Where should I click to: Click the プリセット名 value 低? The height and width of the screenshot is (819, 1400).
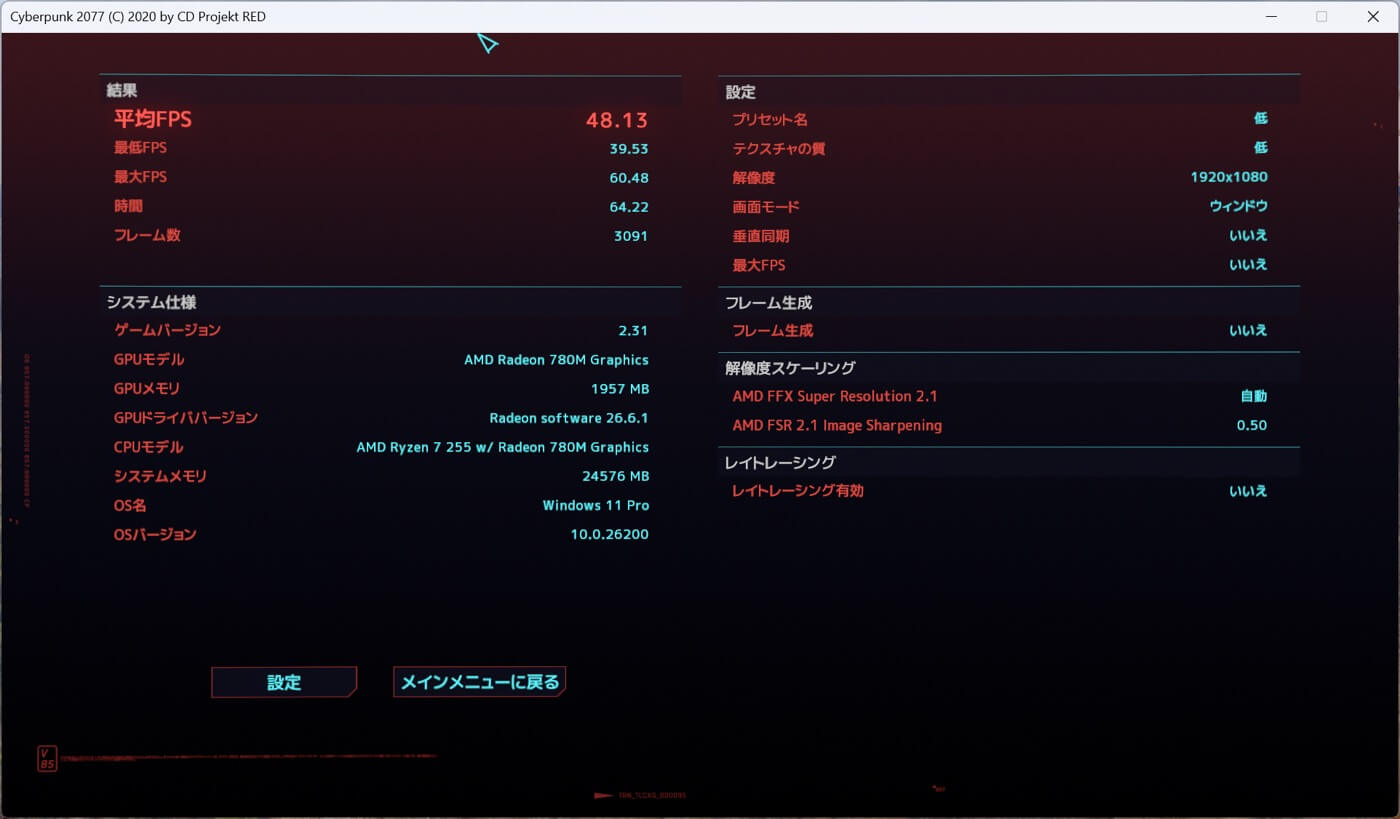point(1260,118)
